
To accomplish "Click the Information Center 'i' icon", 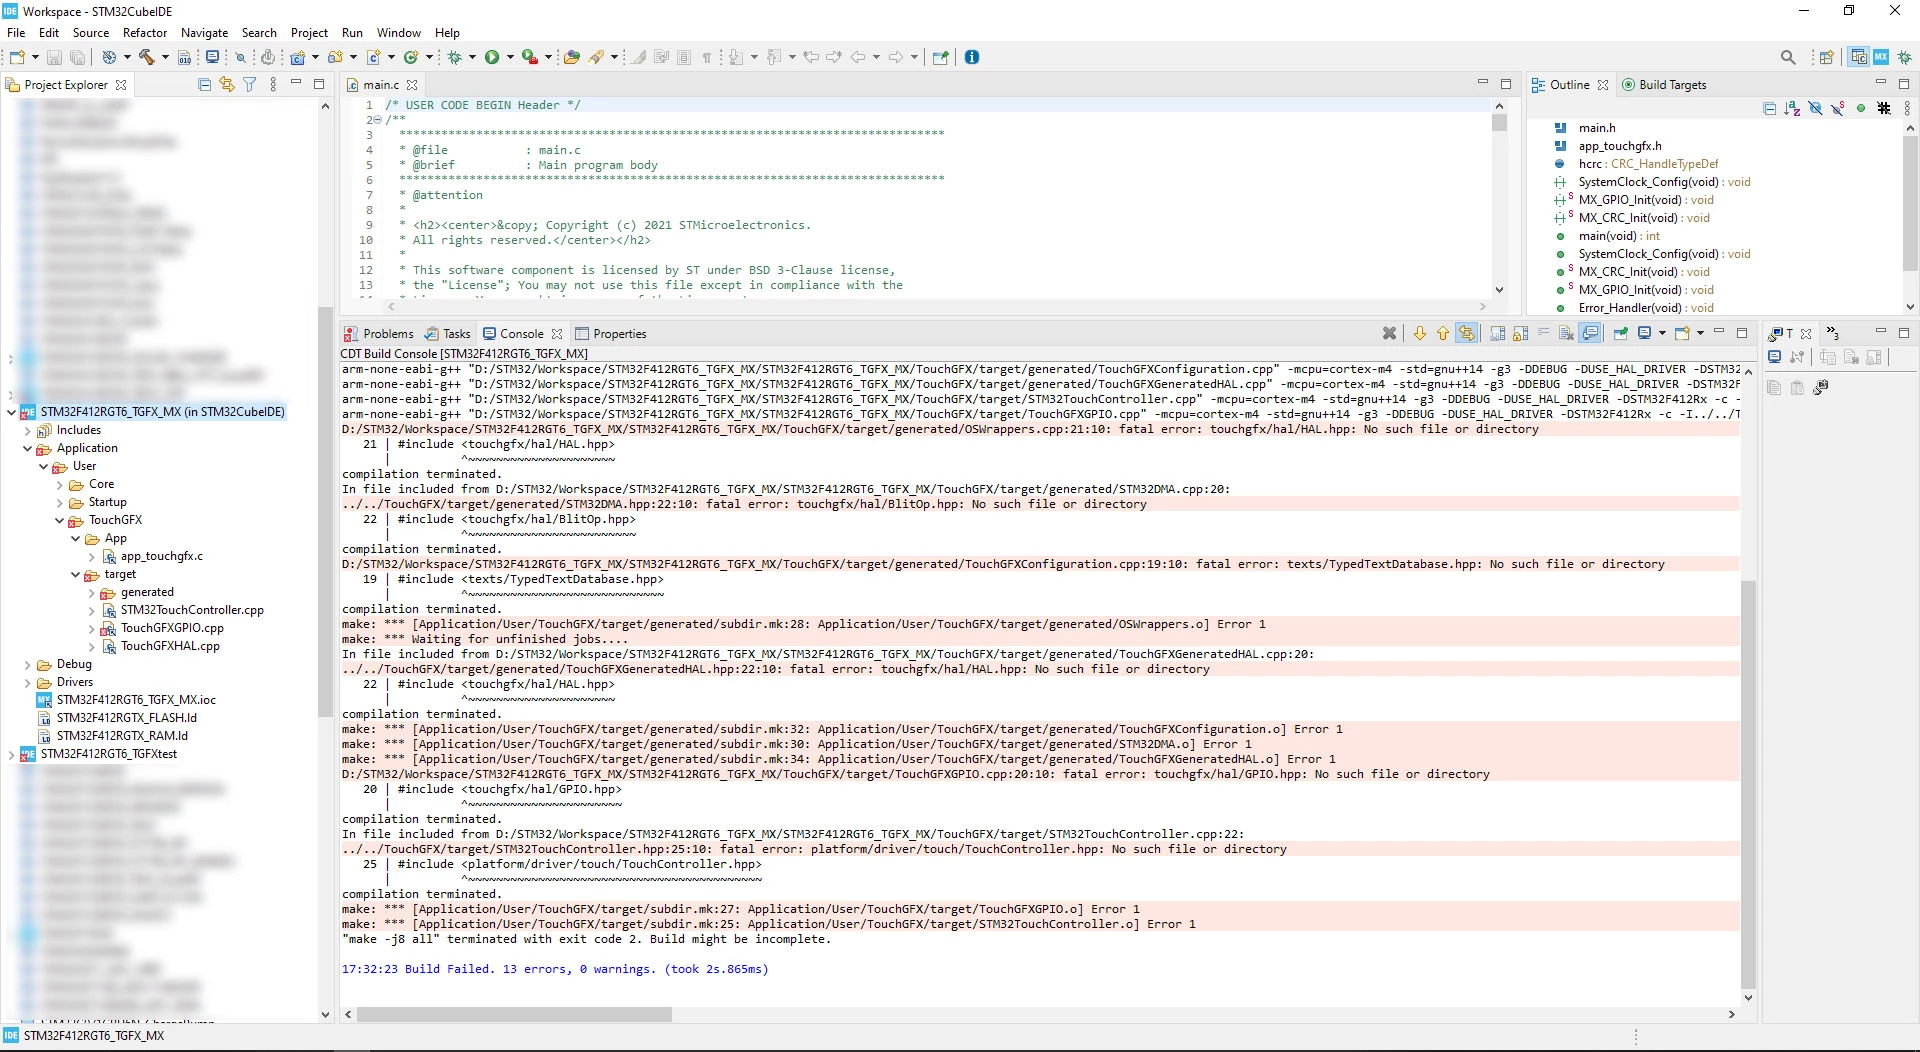I will [972, 57].
